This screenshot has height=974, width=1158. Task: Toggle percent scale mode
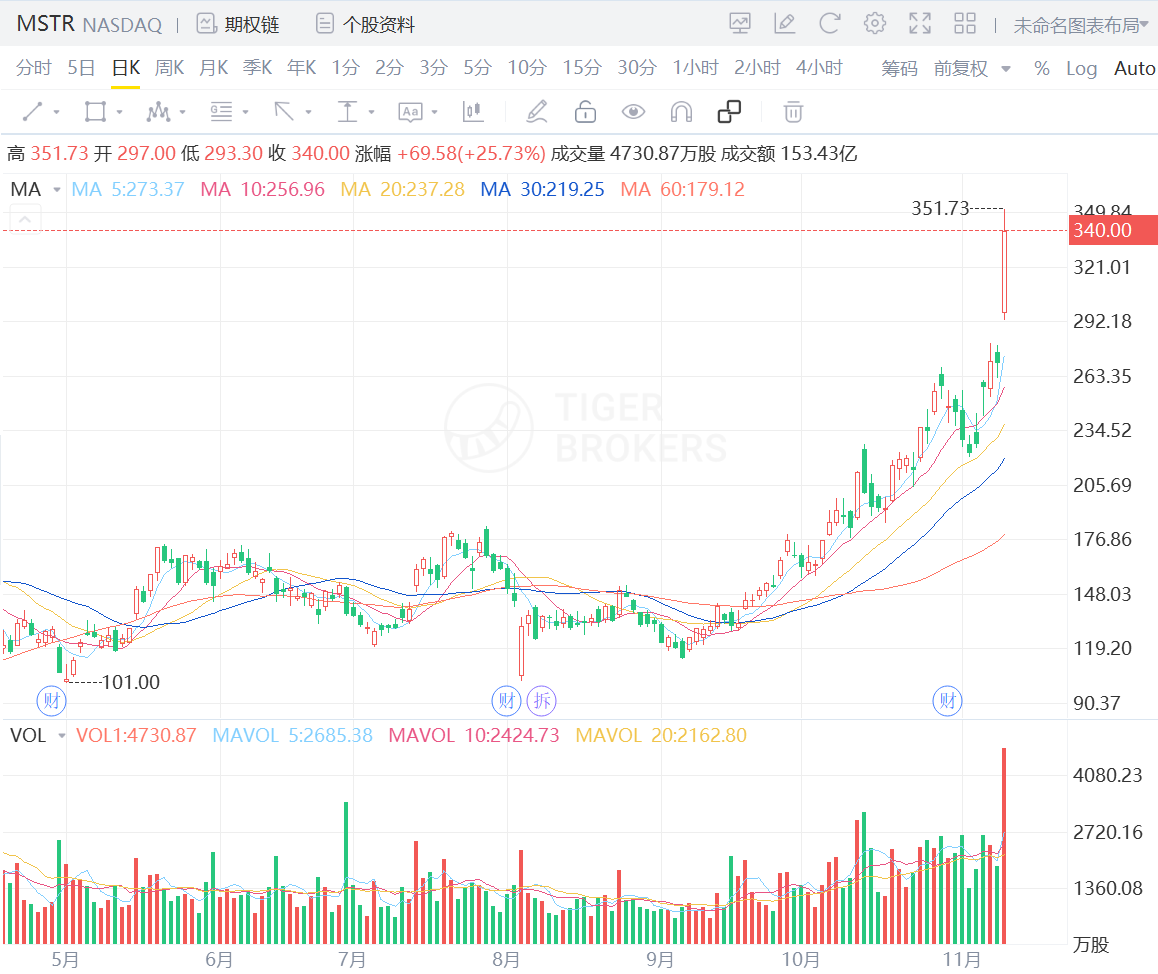(1041, 69)
